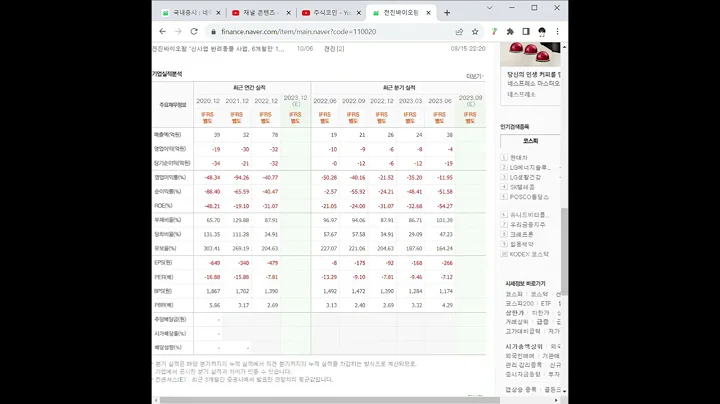Go forward in browser history
This screenshot has width=720, height=404.
point(178,32)
